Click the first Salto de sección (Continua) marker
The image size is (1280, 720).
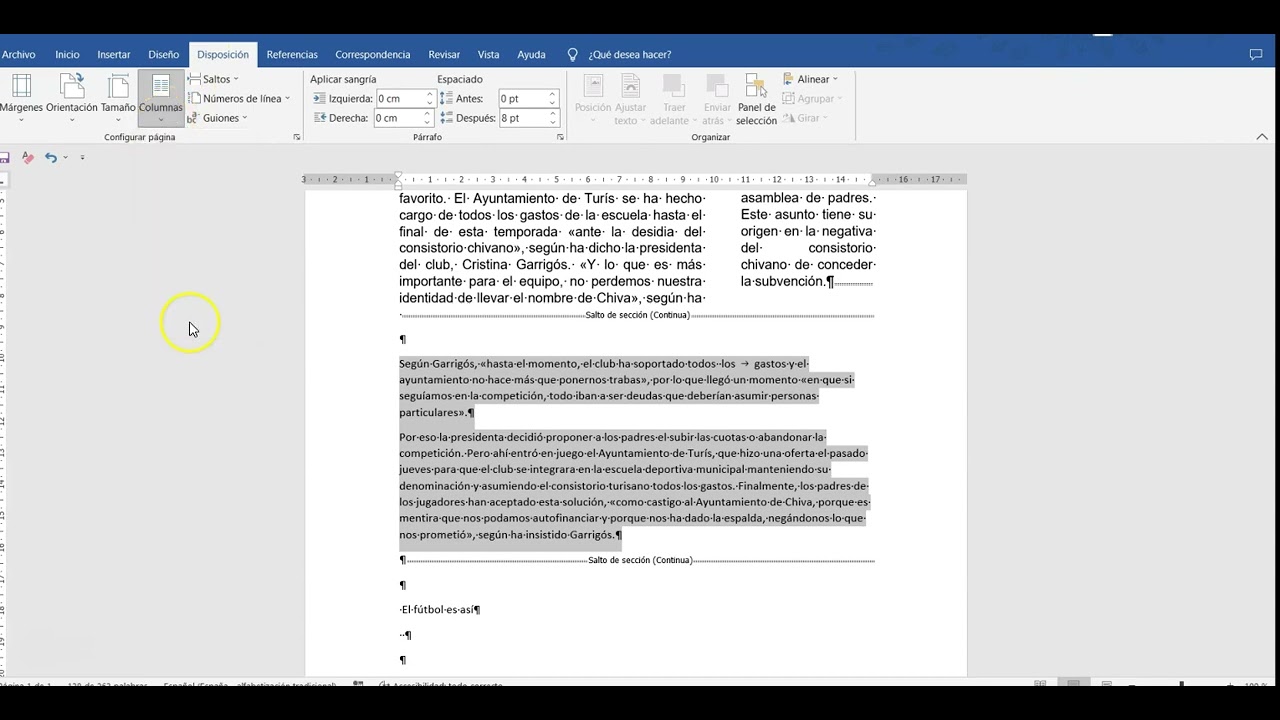[639, 315]
